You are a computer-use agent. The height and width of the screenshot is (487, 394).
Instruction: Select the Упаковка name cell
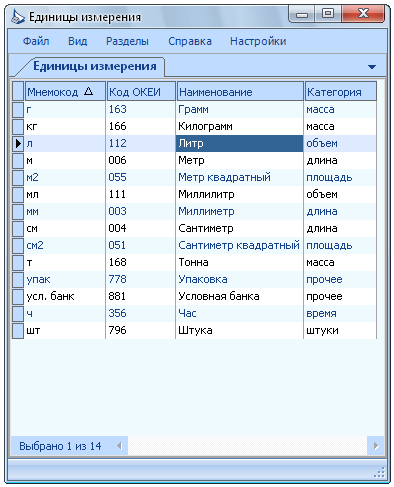coord(240,280)
